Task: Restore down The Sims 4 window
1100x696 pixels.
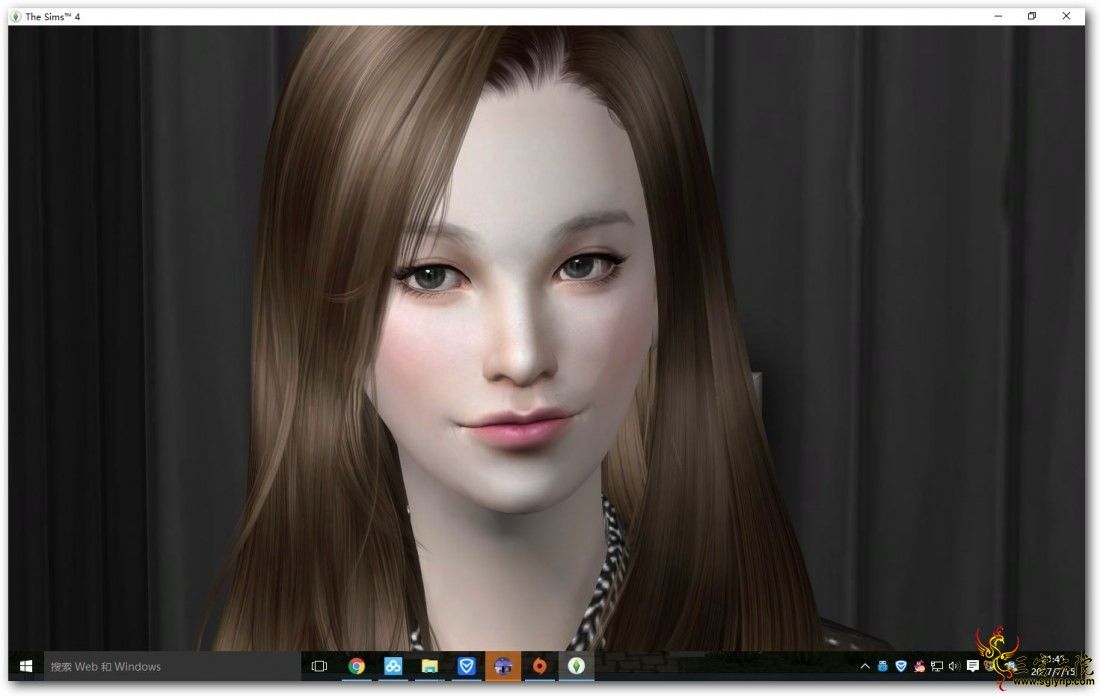Action: tap(1032, 16)
